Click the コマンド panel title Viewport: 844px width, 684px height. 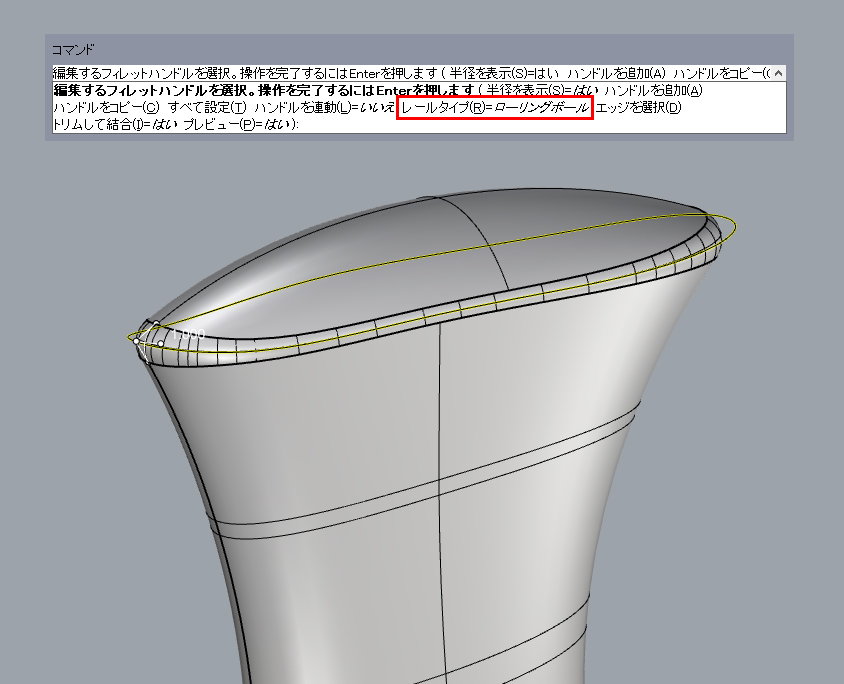(73, 49)
